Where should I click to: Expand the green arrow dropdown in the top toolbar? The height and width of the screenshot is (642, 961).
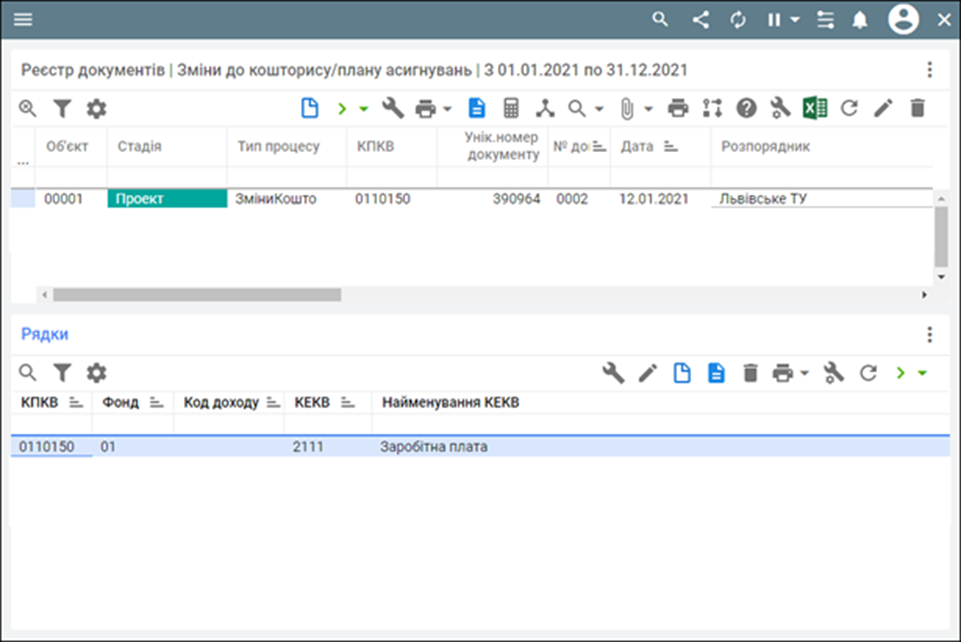coord(364,108)
